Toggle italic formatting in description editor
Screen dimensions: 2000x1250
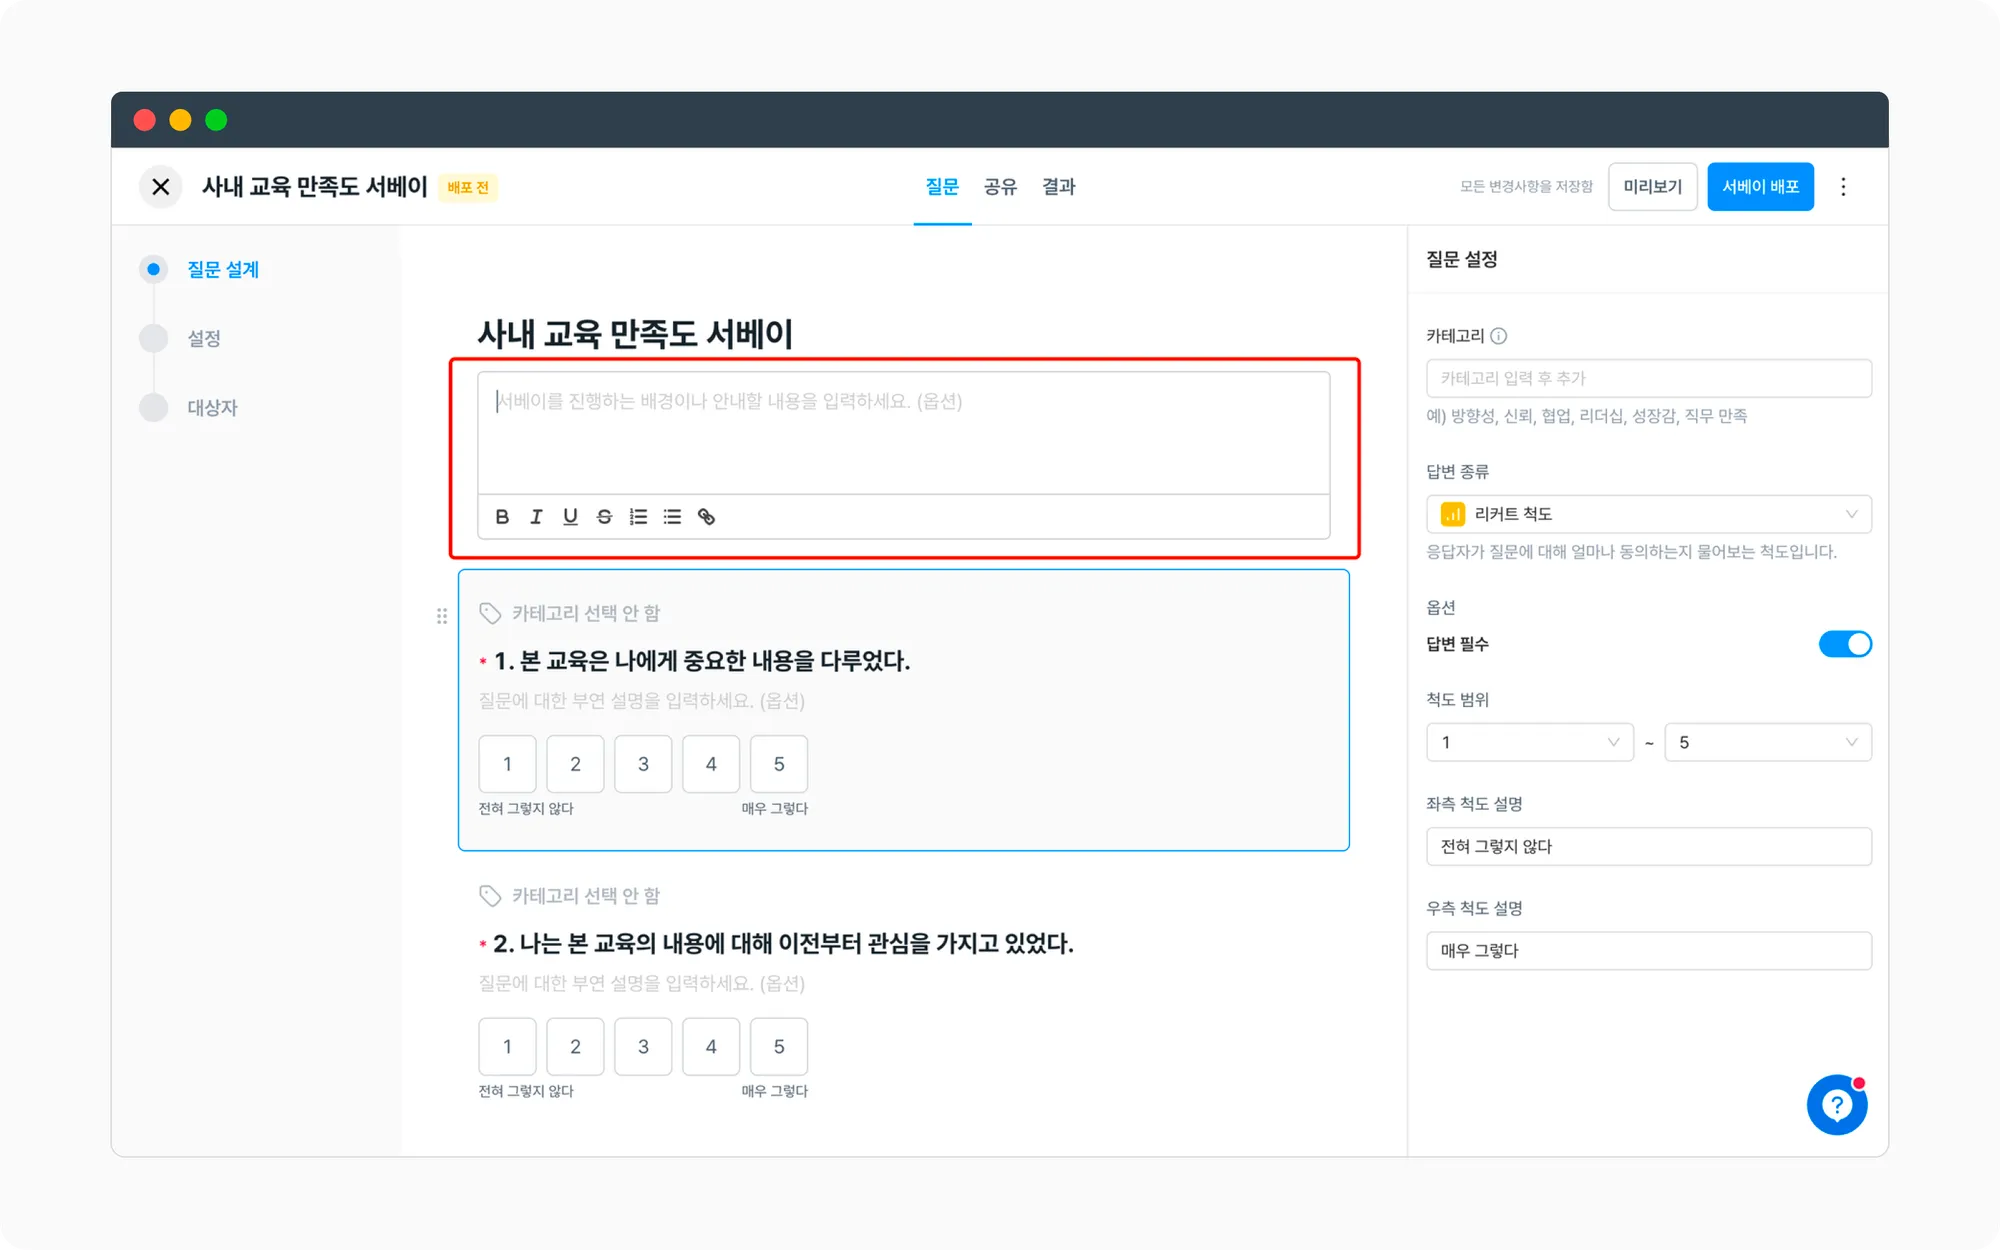coord(536,517)
